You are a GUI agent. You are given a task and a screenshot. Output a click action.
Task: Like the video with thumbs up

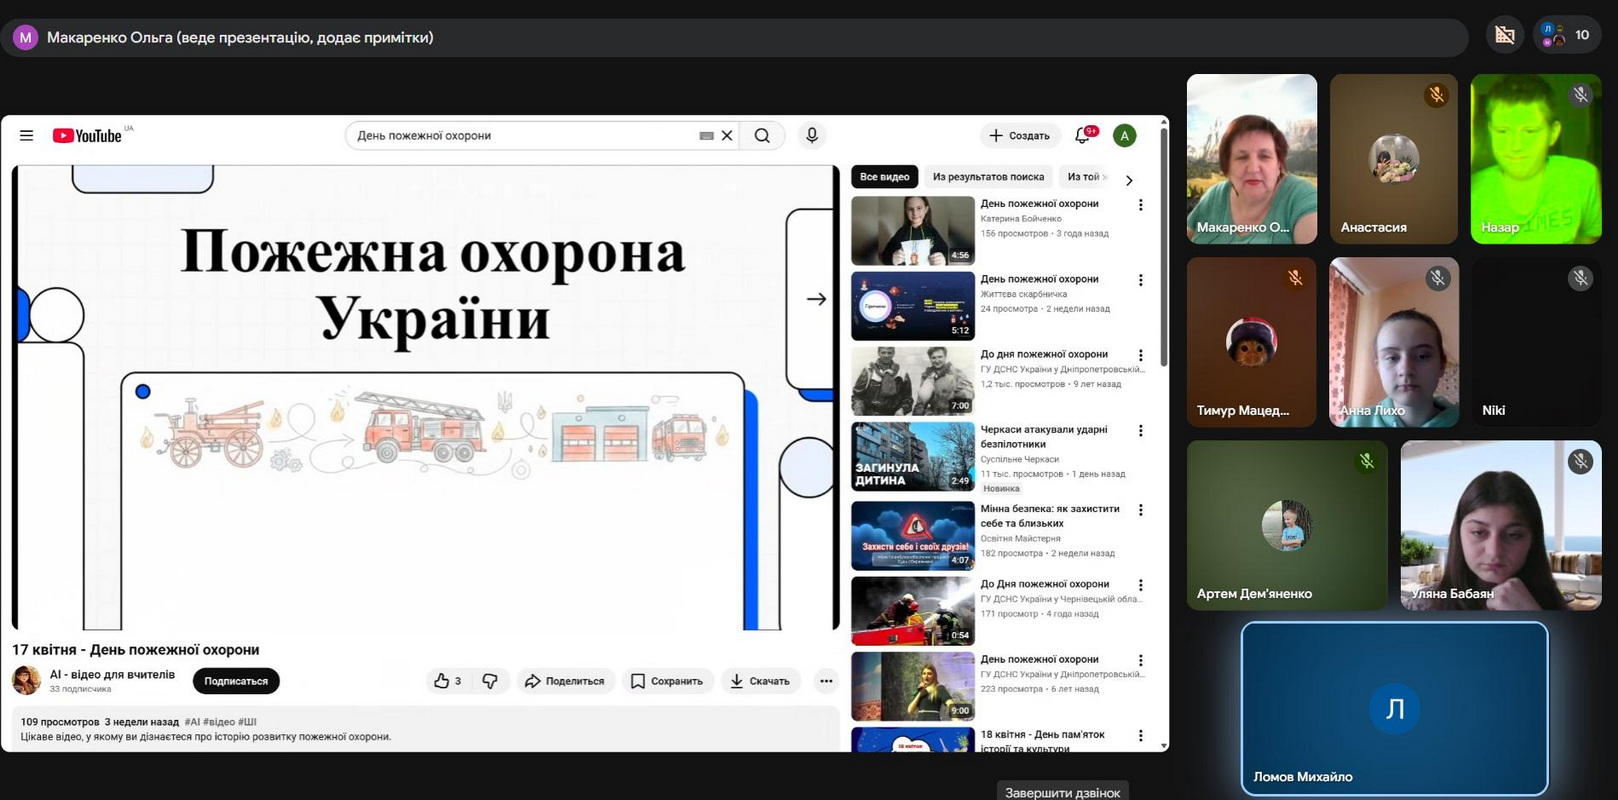[x=447, y=681]
